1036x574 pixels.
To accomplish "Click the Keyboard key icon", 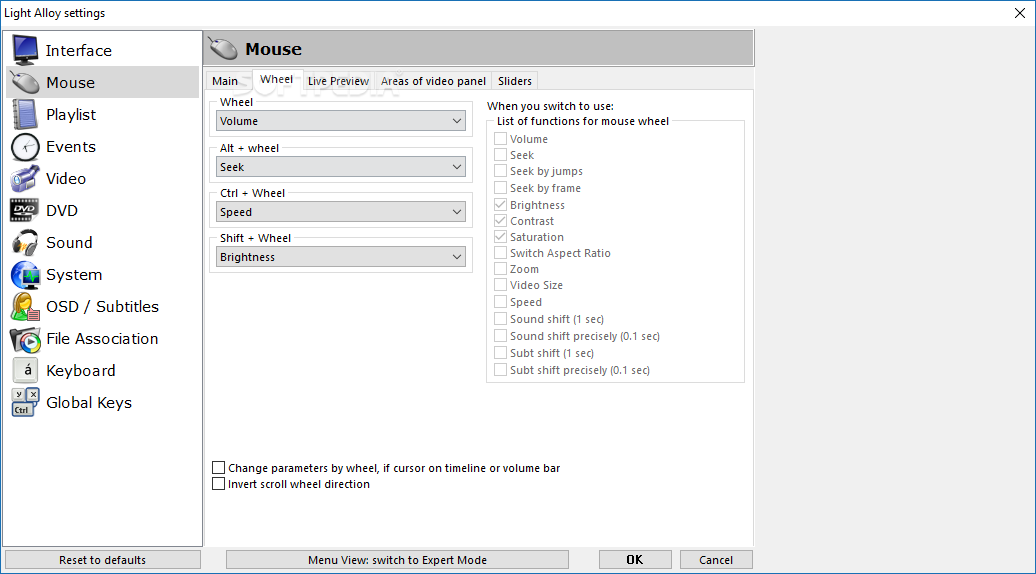I will click(25, 371).
